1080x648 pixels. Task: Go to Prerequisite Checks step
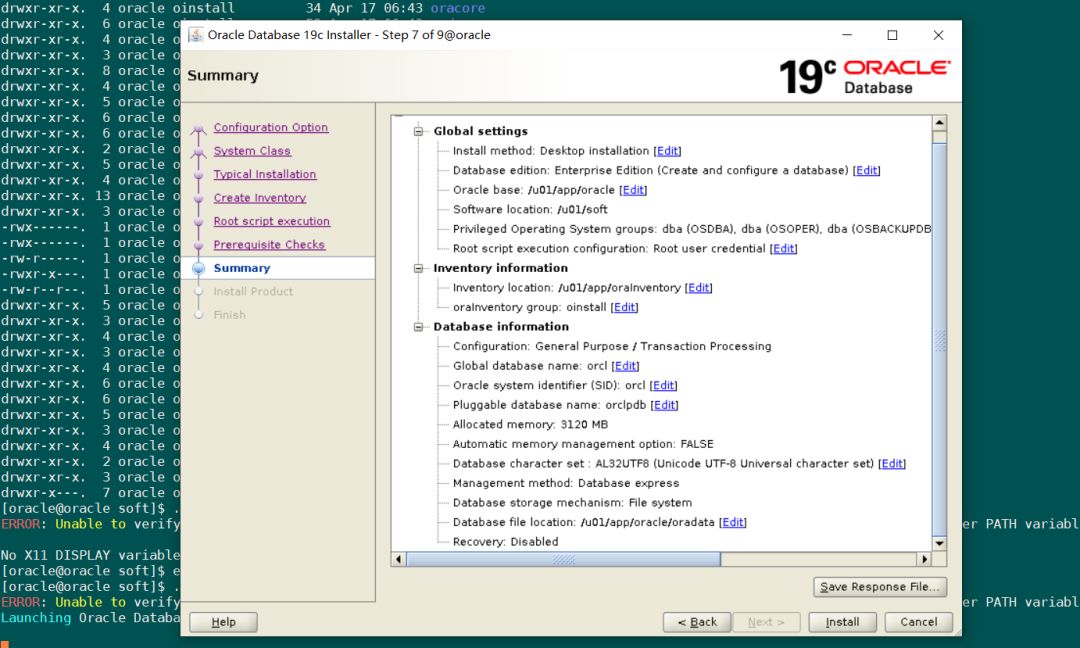269,244
